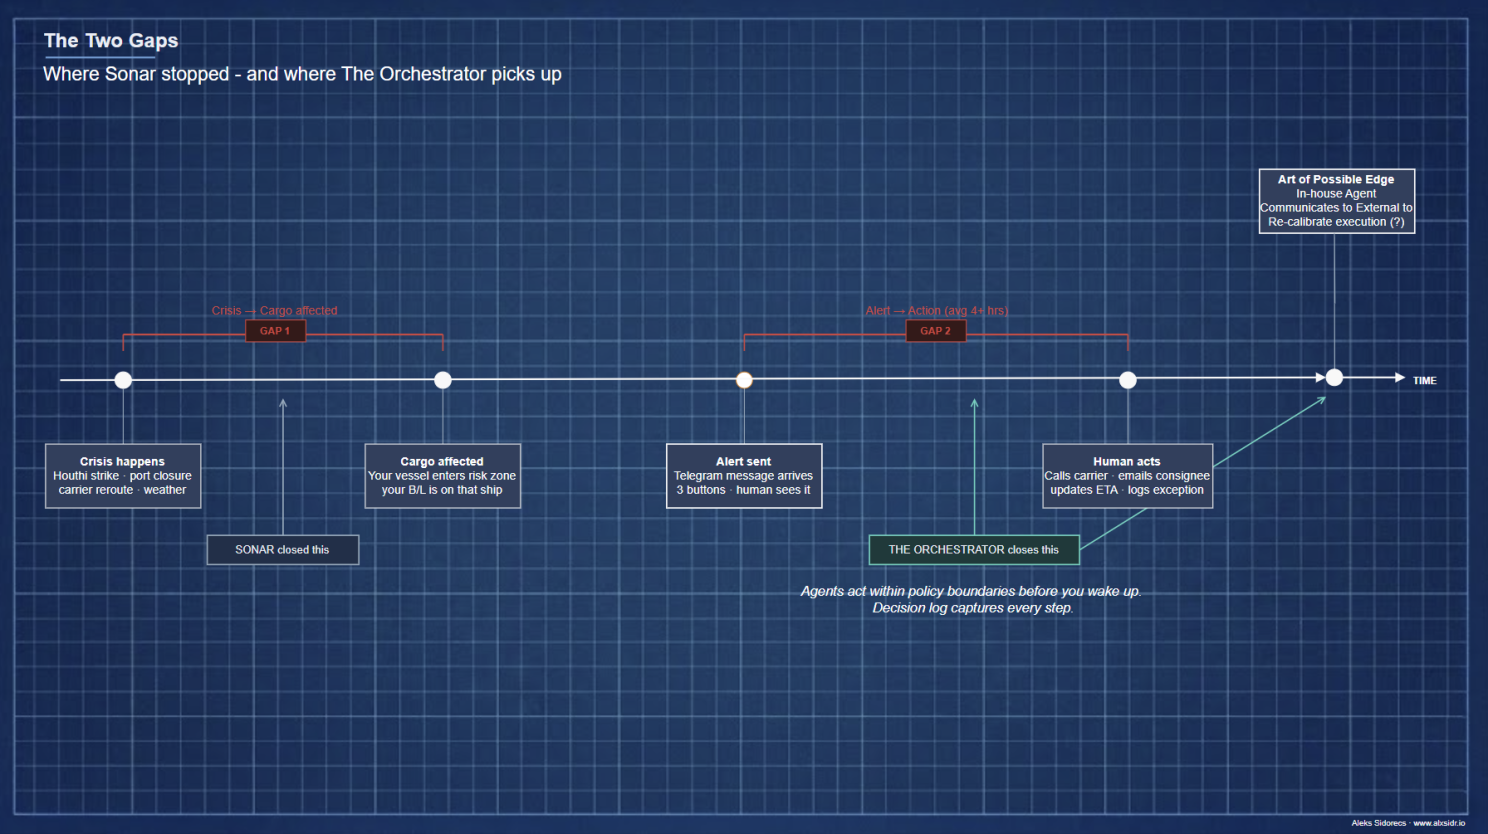Image resolution: width=1488 pixels, height=834 pixels.
Task: Open the Art of Possible Edge box
Action: pos(1337,200)
